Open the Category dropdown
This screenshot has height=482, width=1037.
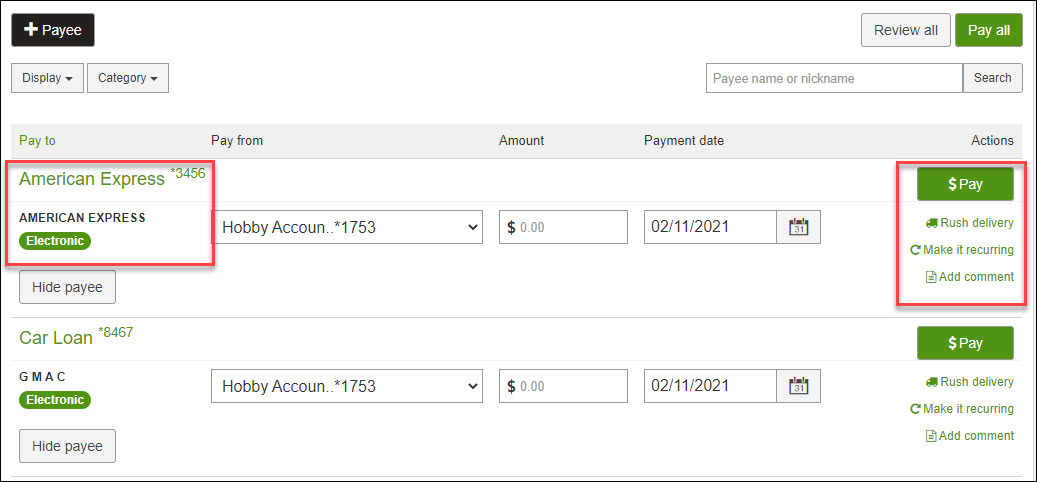128,78
